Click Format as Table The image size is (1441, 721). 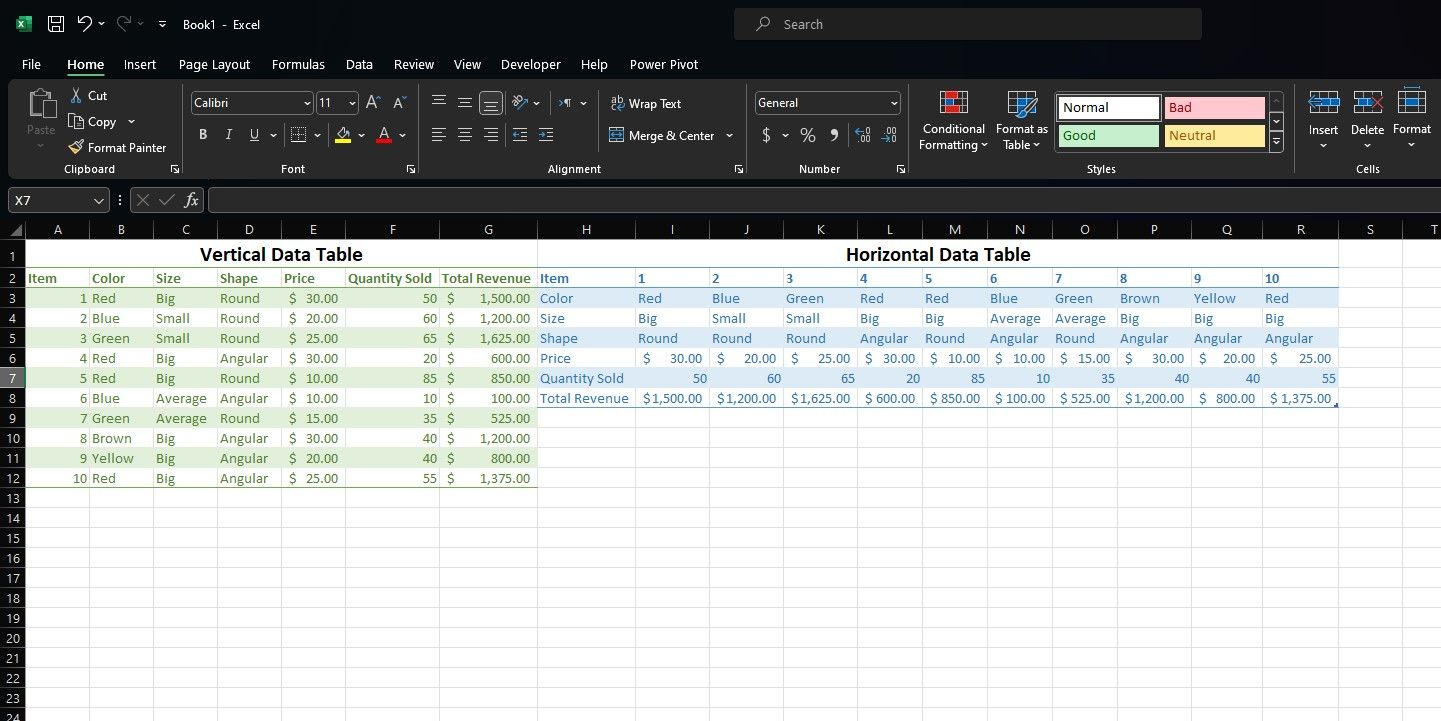coord(1021,120)
